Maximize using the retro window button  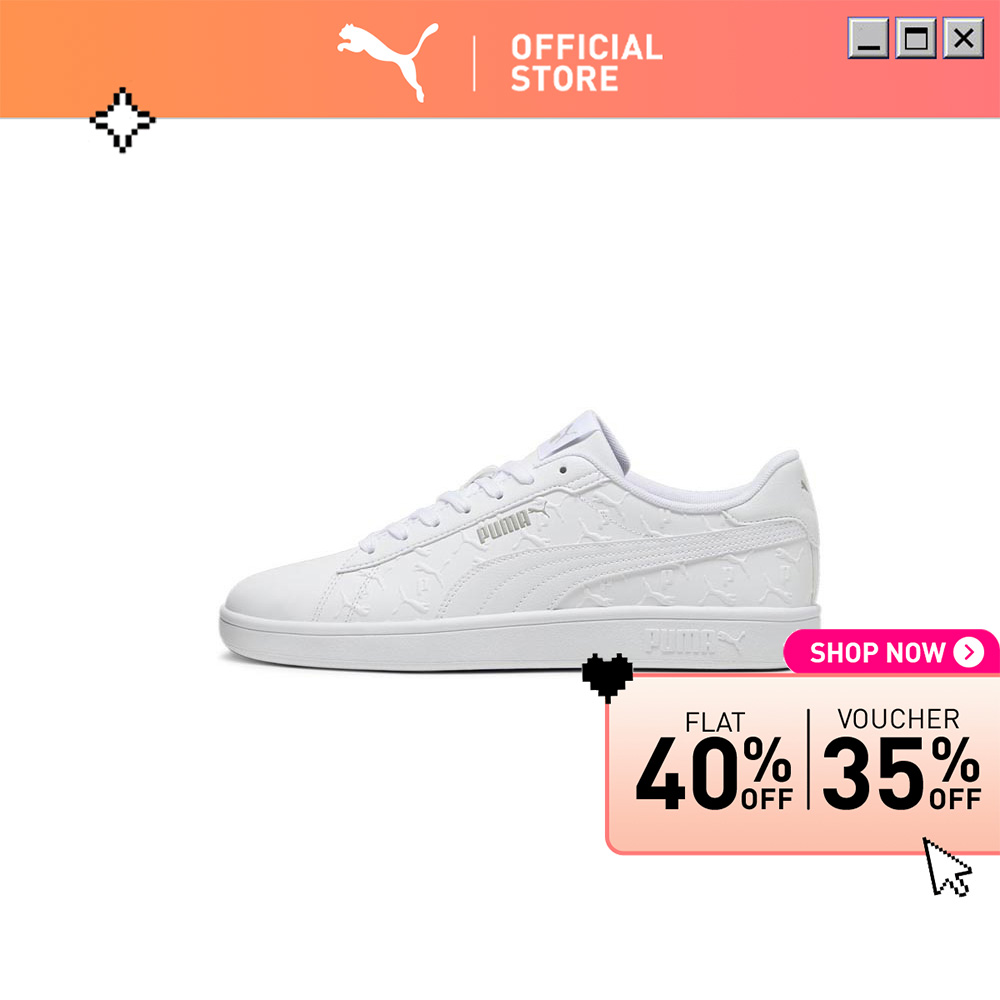point(916,39)
